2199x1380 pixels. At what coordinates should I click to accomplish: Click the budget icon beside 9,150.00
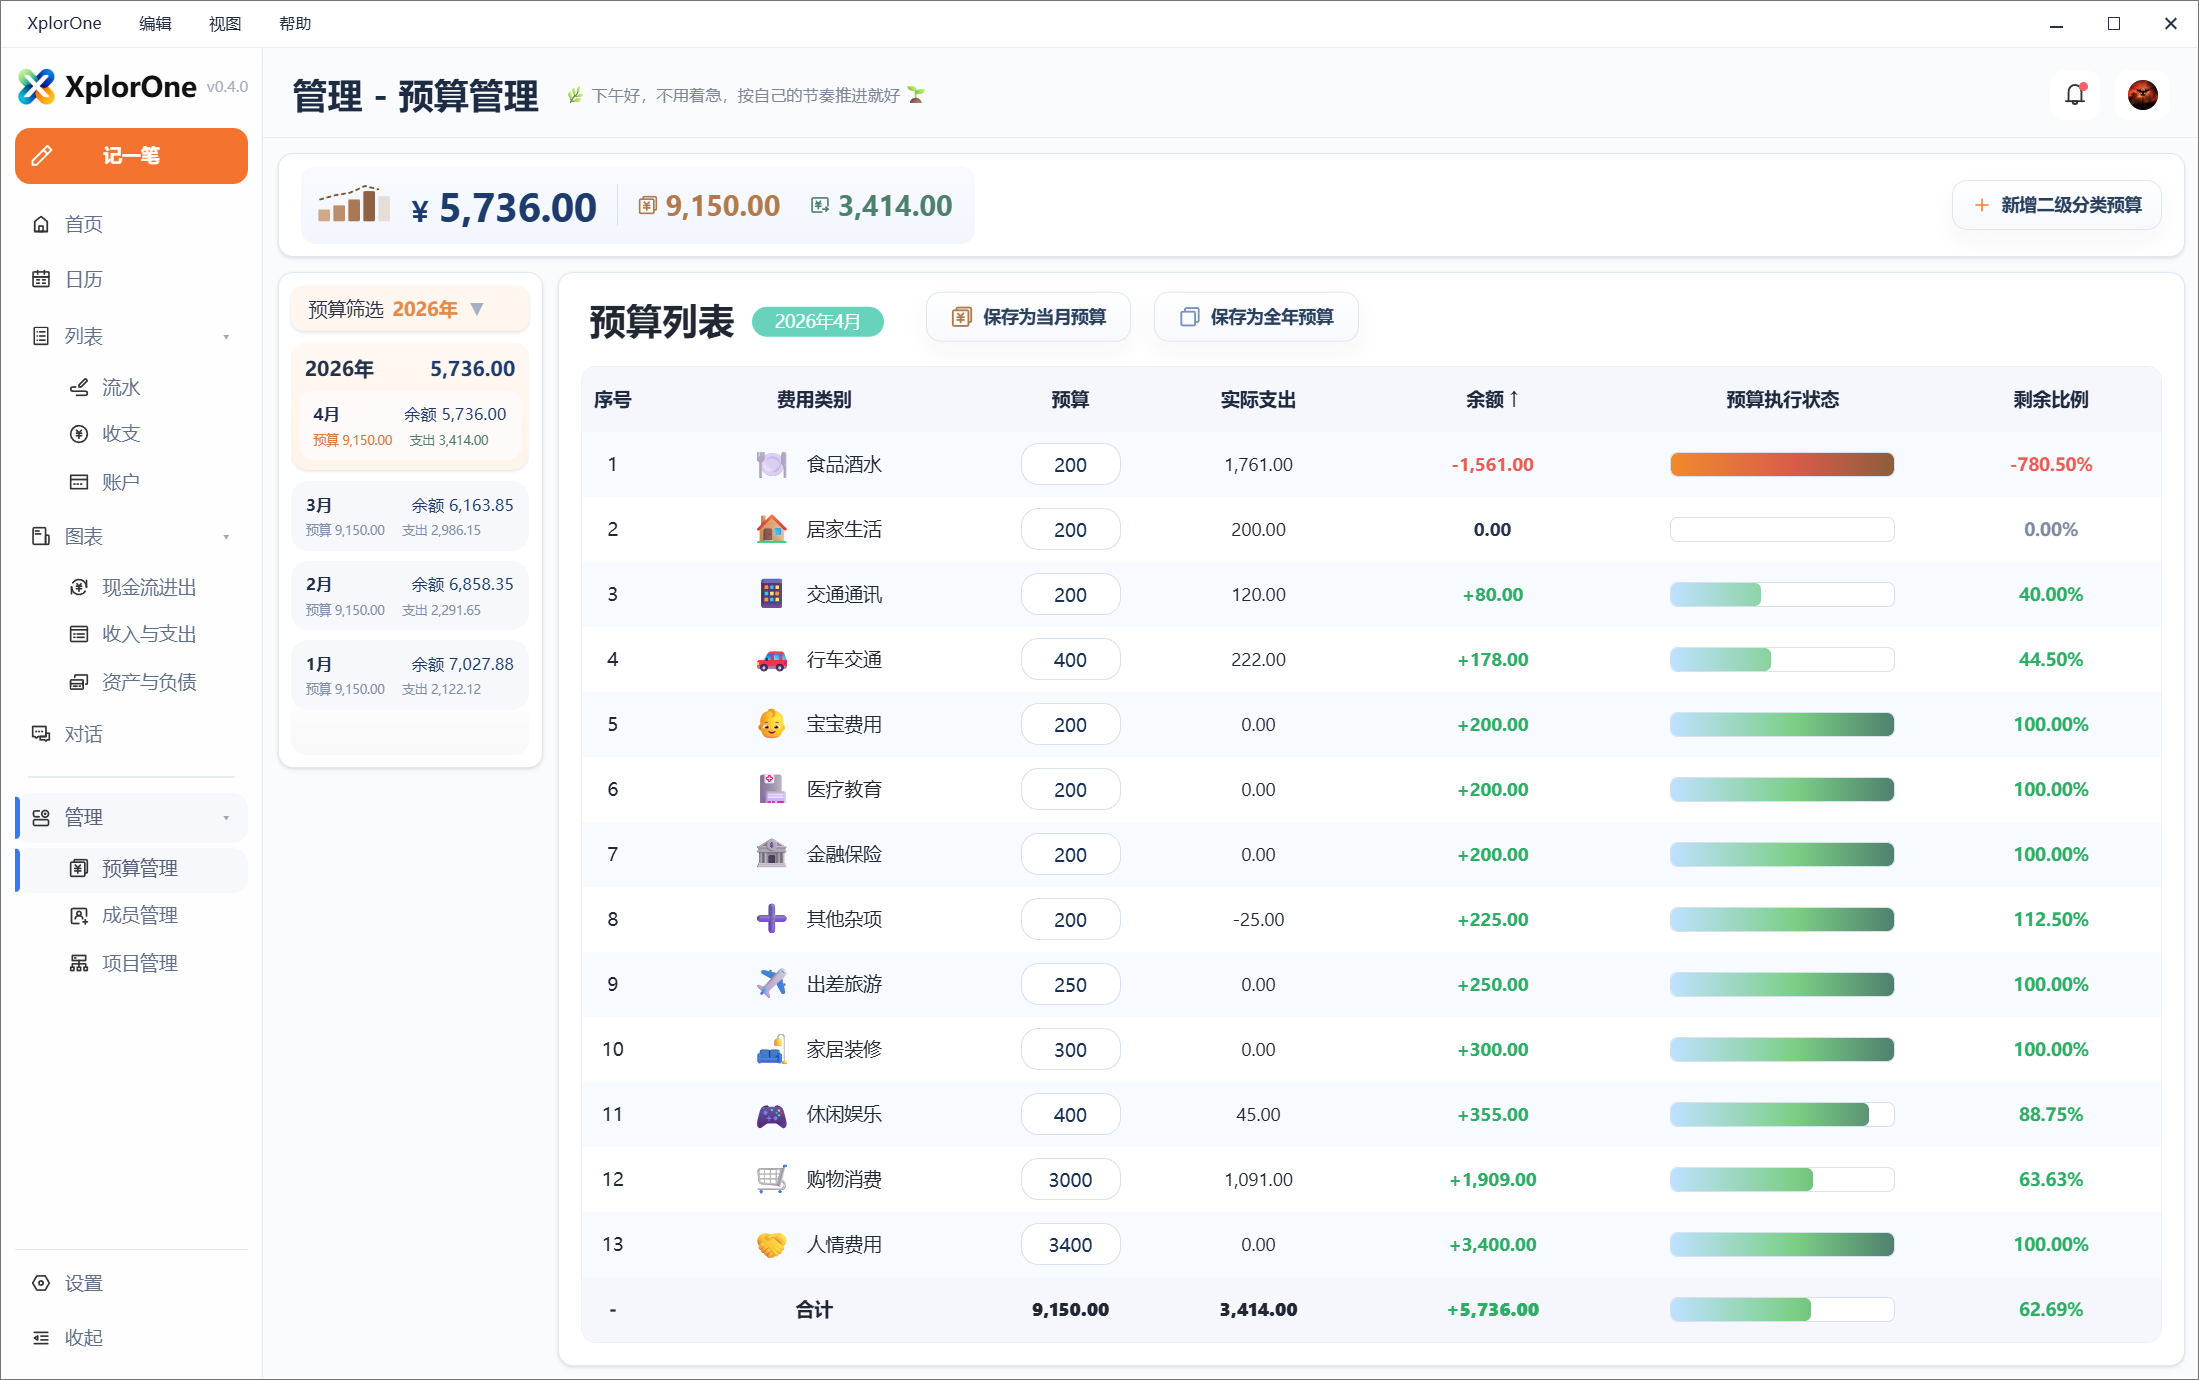[647, 206]
